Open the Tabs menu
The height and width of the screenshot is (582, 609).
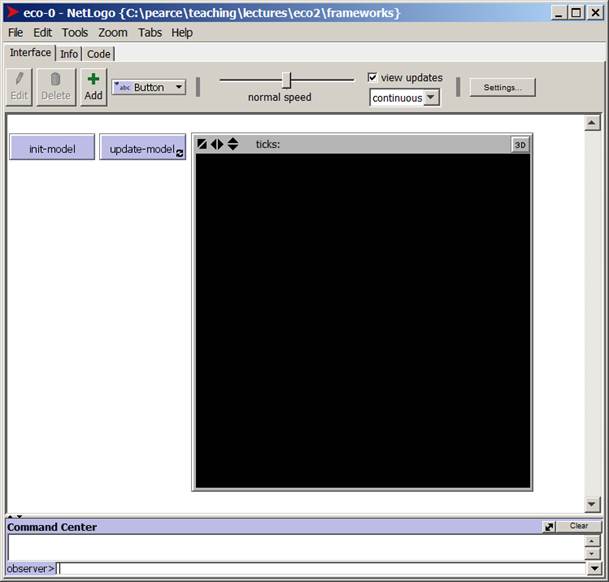pos(150,33)
